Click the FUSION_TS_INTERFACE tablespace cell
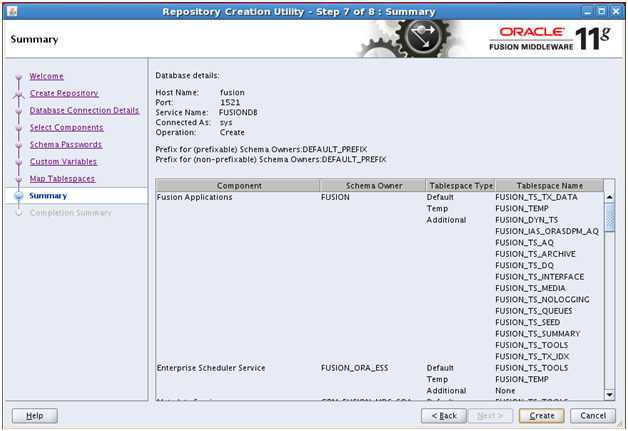The height and width of the screenshot is (431, 628). tap(539, 277)
